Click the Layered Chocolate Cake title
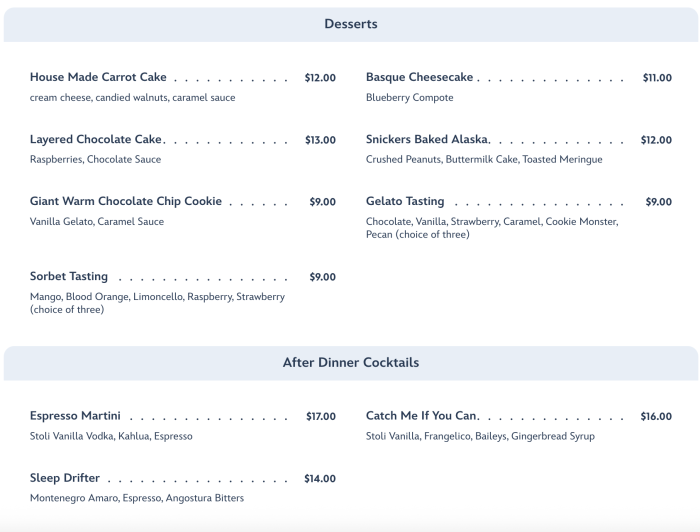The height and width of the screenshot is (532, 700). coord(96,140)
